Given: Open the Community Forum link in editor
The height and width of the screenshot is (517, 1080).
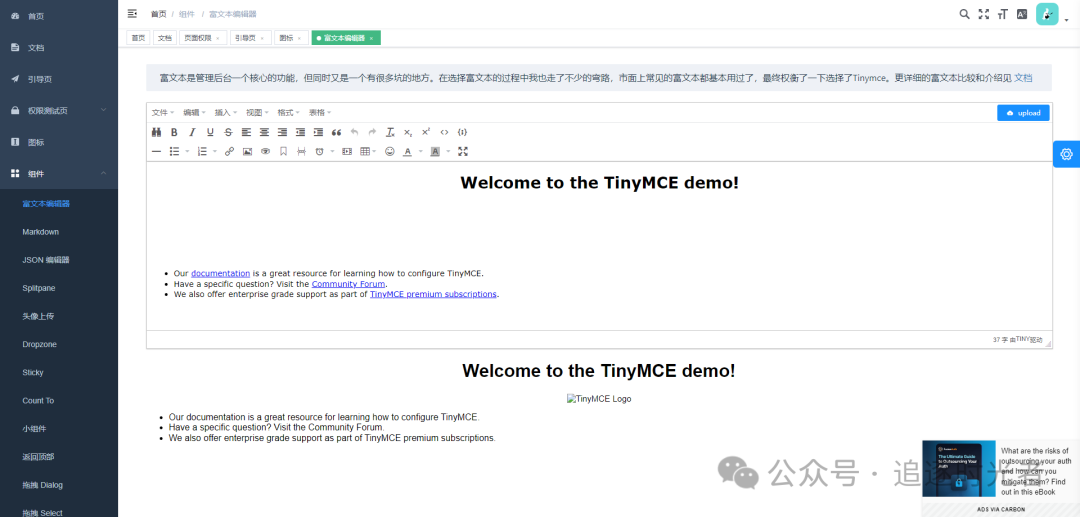Looking at the screenshot, I should 348,284.
